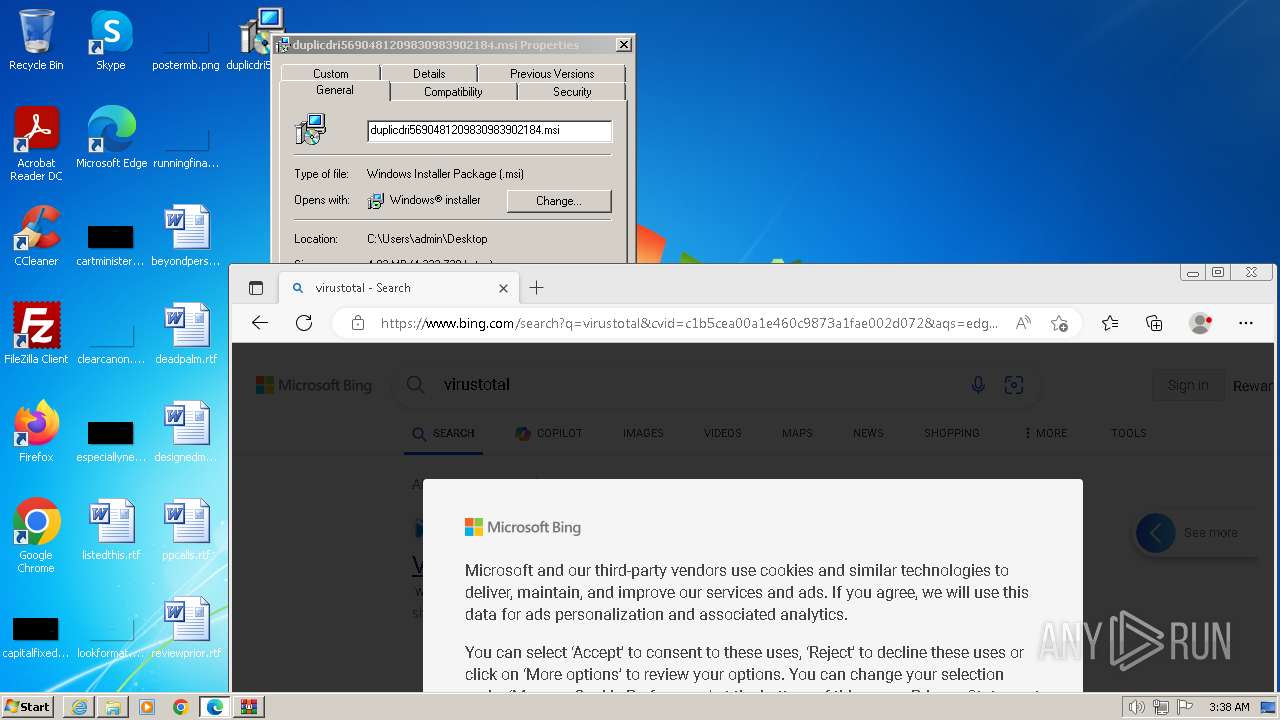This screenshot has width=1280, height=720.
Task: Launch Microsoft Edge desktop shortcut
Action: click(111, 138)
